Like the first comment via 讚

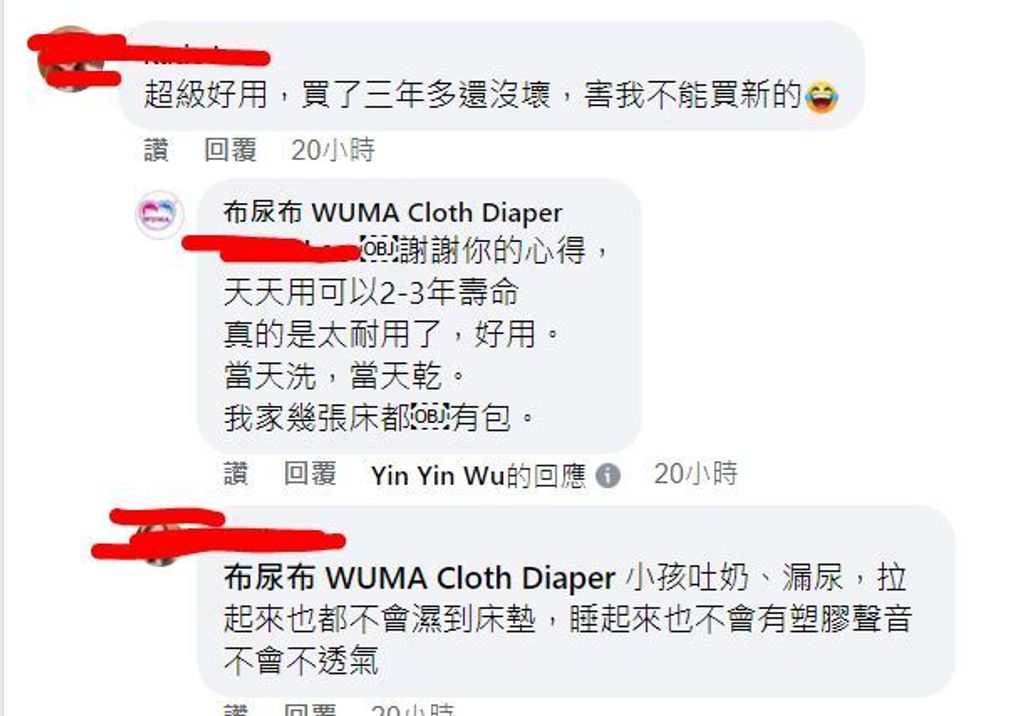coord(156,150)
